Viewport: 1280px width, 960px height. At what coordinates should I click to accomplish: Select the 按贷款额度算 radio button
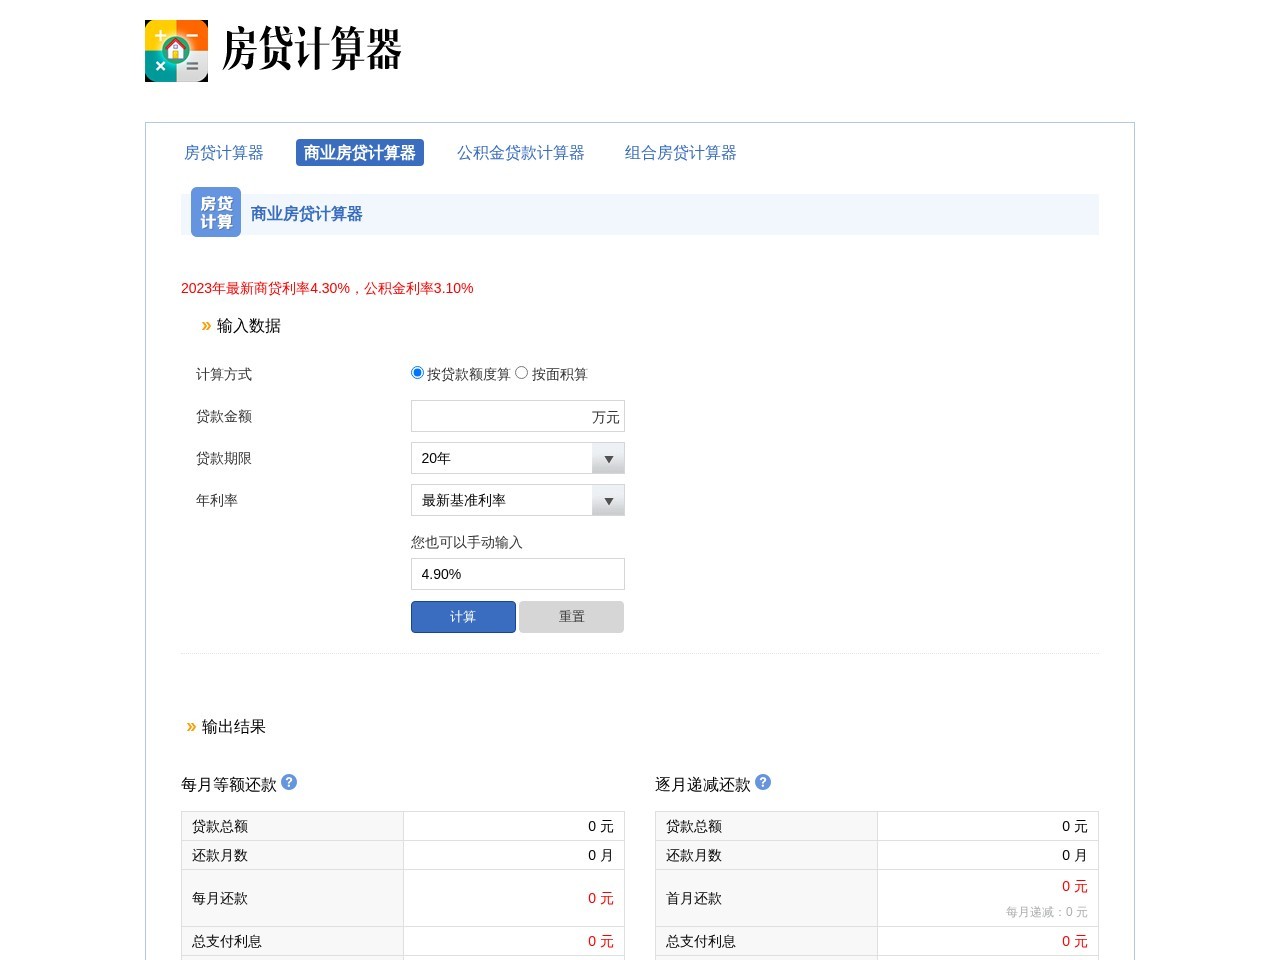[417, 371]
